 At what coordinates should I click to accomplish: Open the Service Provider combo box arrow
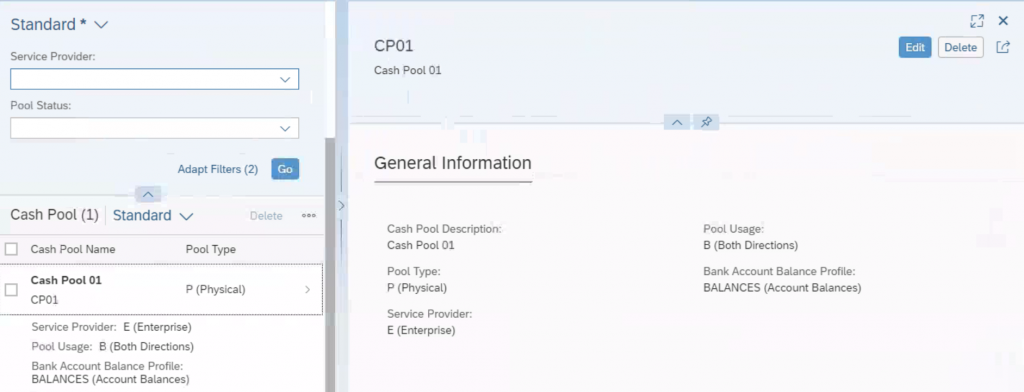click(285, 79)
